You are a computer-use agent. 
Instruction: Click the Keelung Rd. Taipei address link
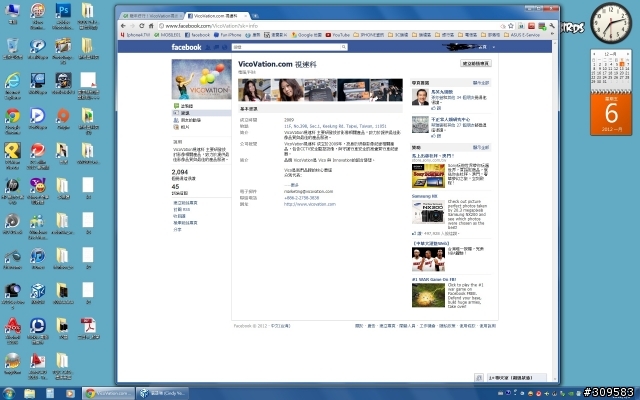(335, 126)
